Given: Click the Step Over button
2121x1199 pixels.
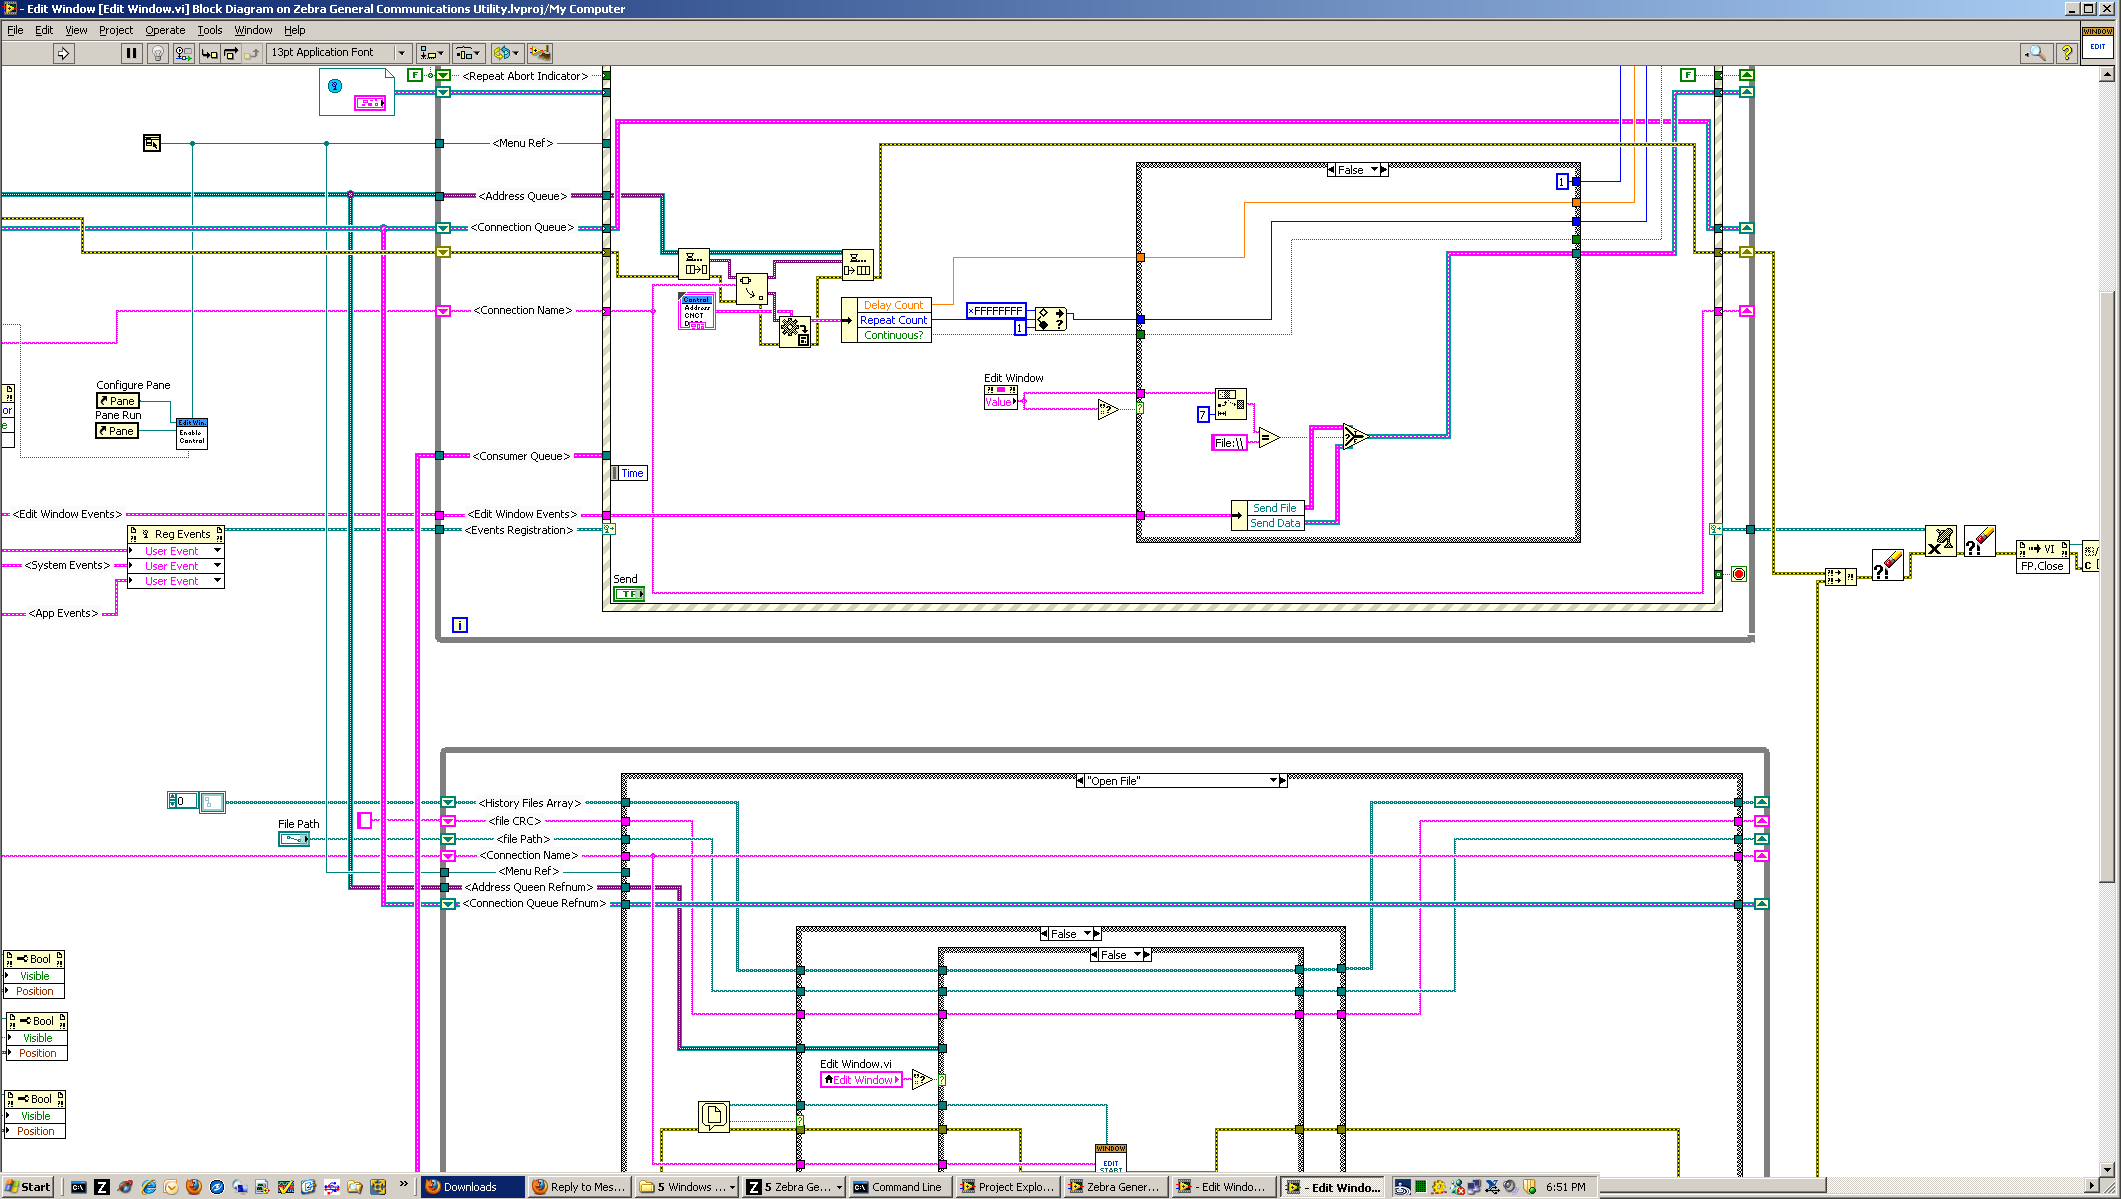Looking at the screenshot, I should tap(230, 53).
